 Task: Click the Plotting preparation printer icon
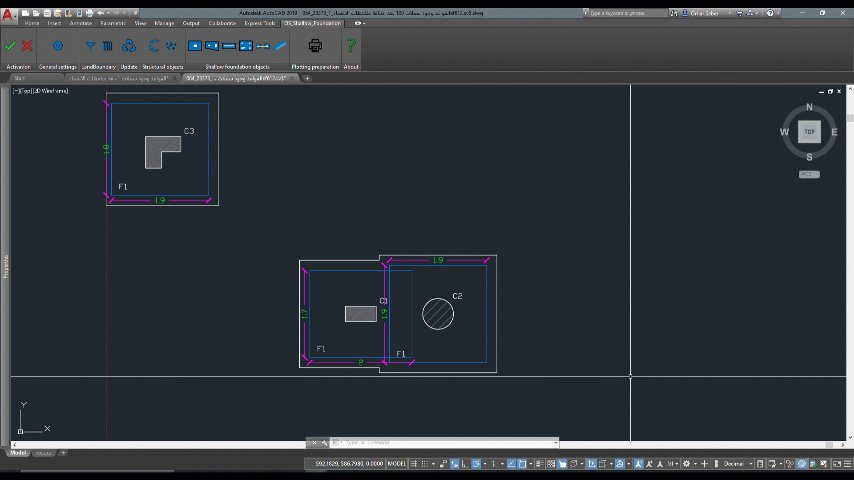point(315,45)
